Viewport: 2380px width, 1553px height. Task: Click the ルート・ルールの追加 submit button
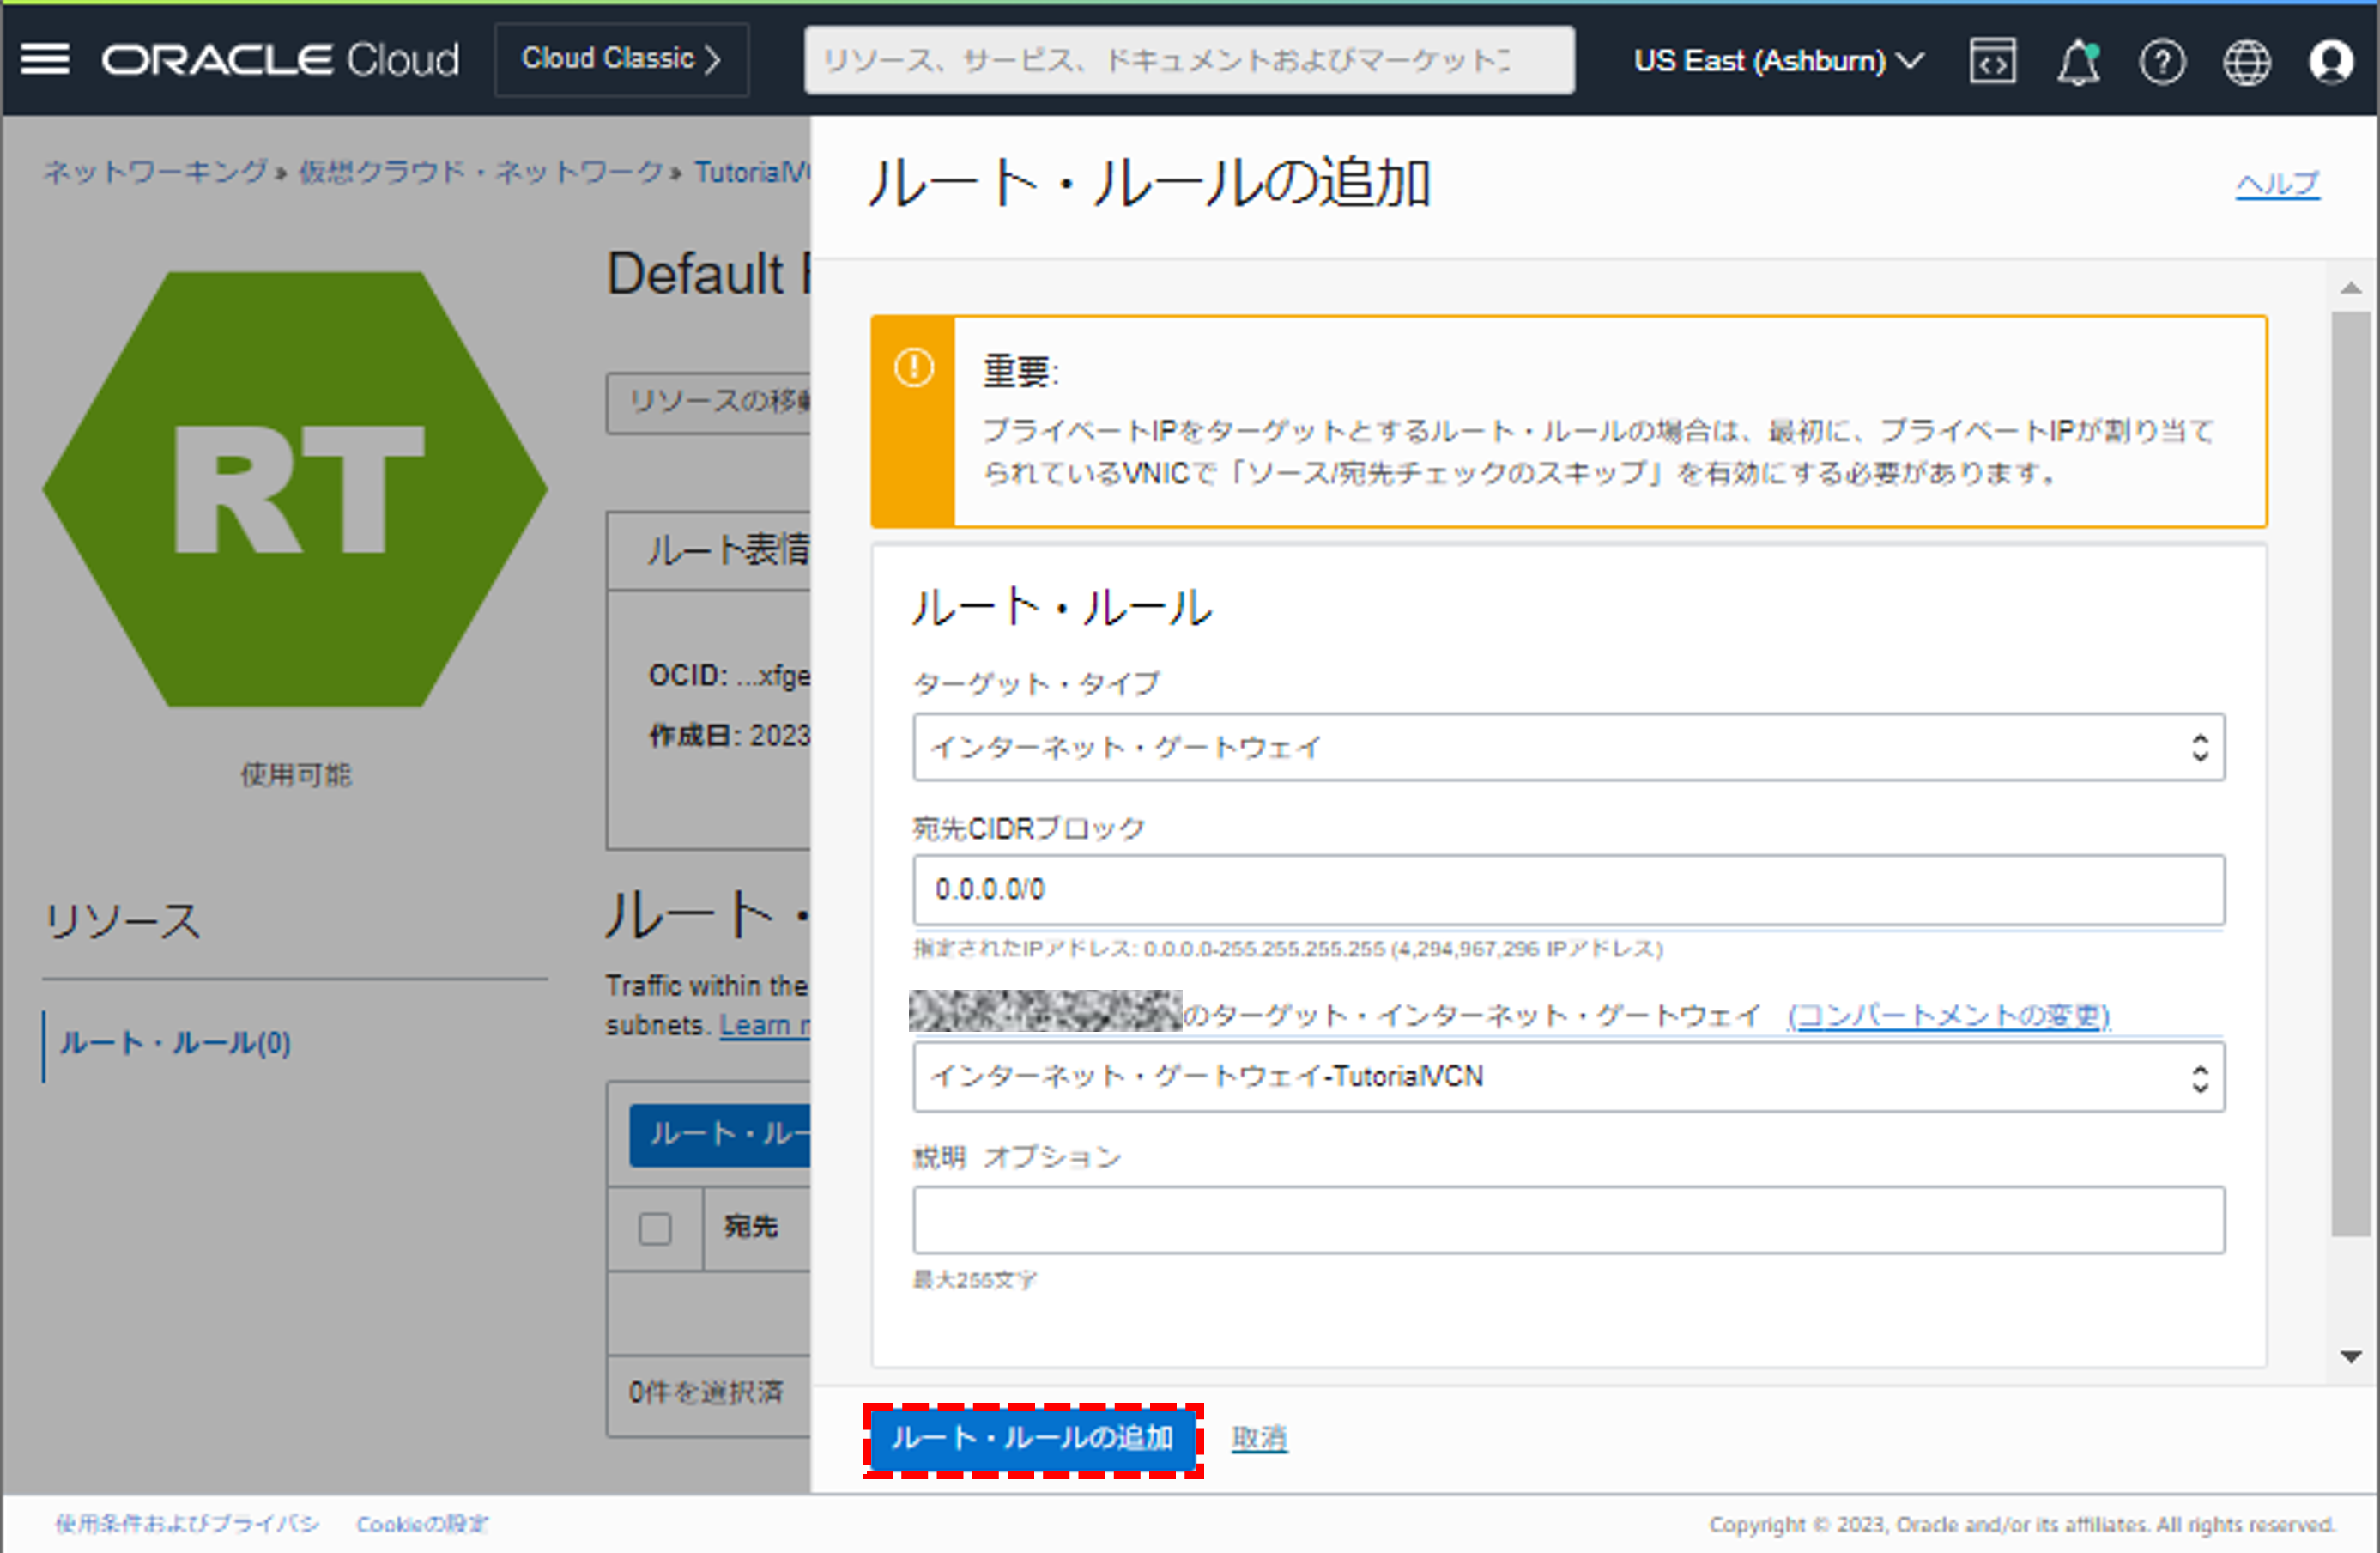tap(1032, 1437)
